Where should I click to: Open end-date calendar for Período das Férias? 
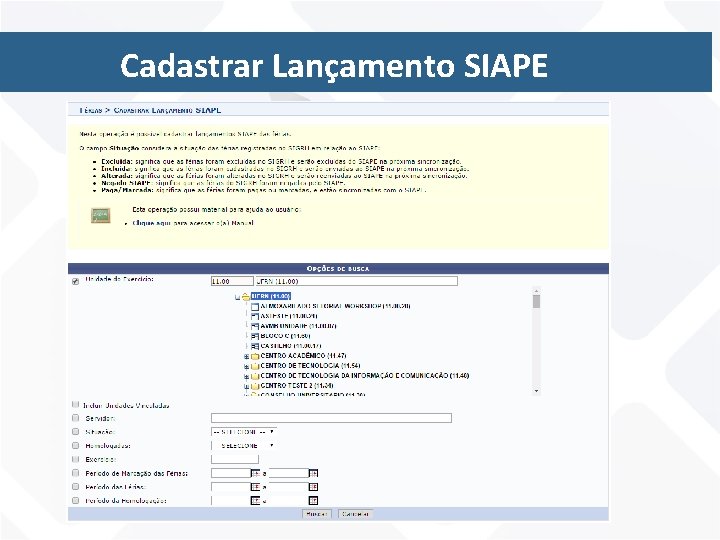(313, 487)
